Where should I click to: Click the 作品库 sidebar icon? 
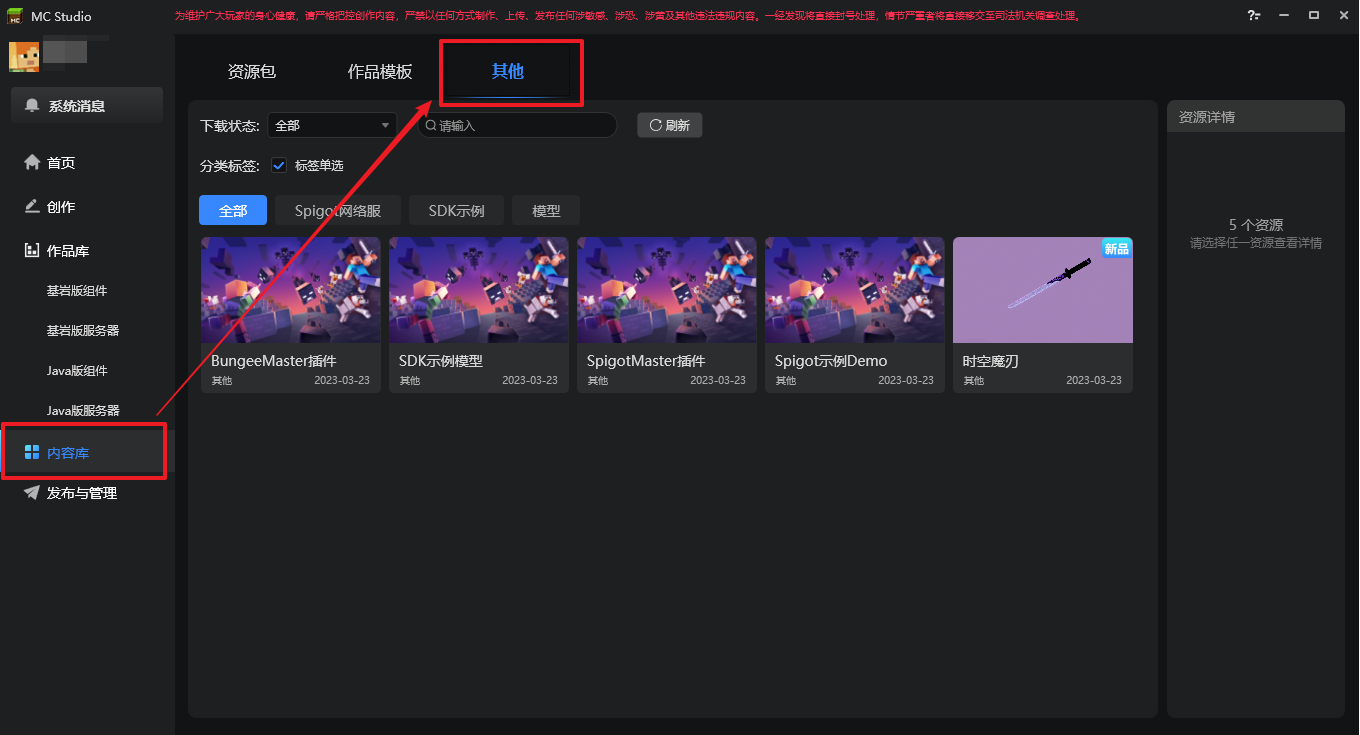point(32,250)
